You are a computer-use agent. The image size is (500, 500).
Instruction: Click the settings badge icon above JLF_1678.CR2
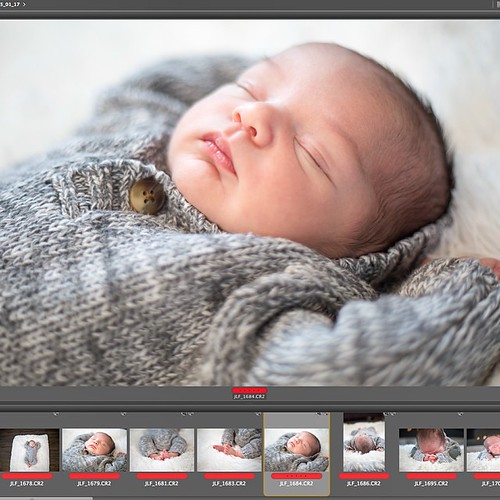click(x=56, y=414)
